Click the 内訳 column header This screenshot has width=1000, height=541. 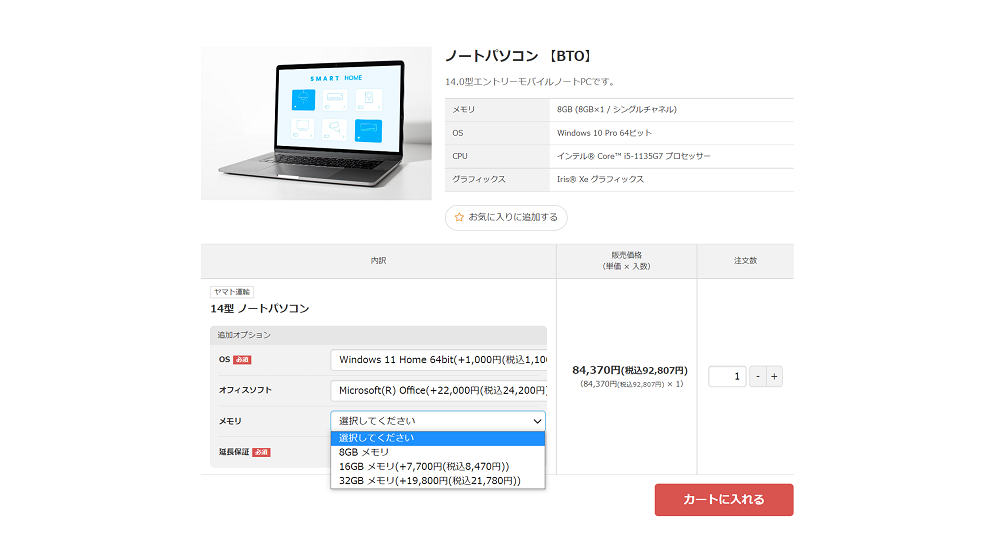point(378,261)
